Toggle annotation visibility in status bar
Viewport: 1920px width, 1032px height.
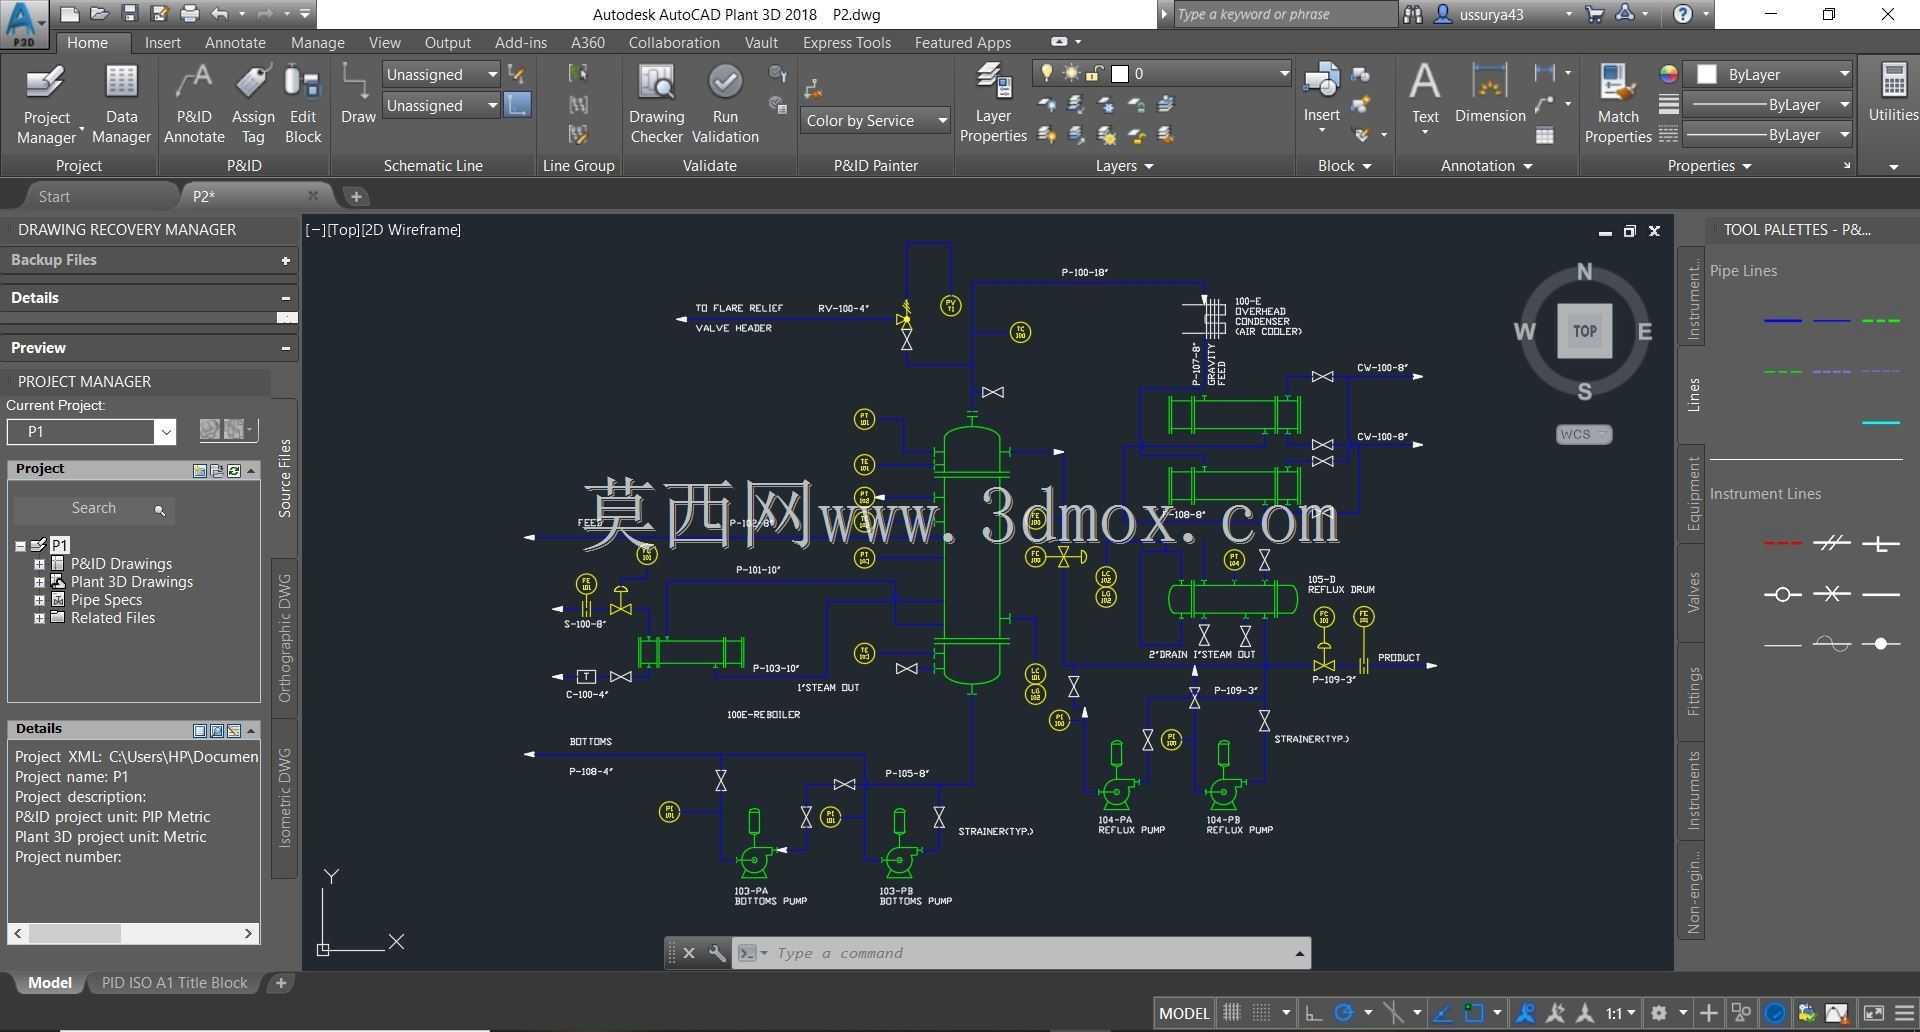1525,1013
